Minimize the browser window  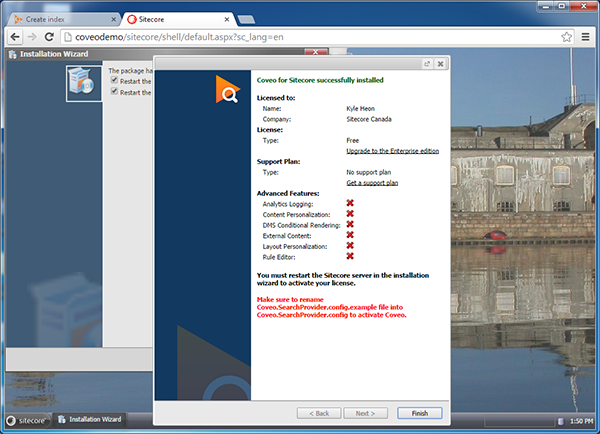(546, 6)
